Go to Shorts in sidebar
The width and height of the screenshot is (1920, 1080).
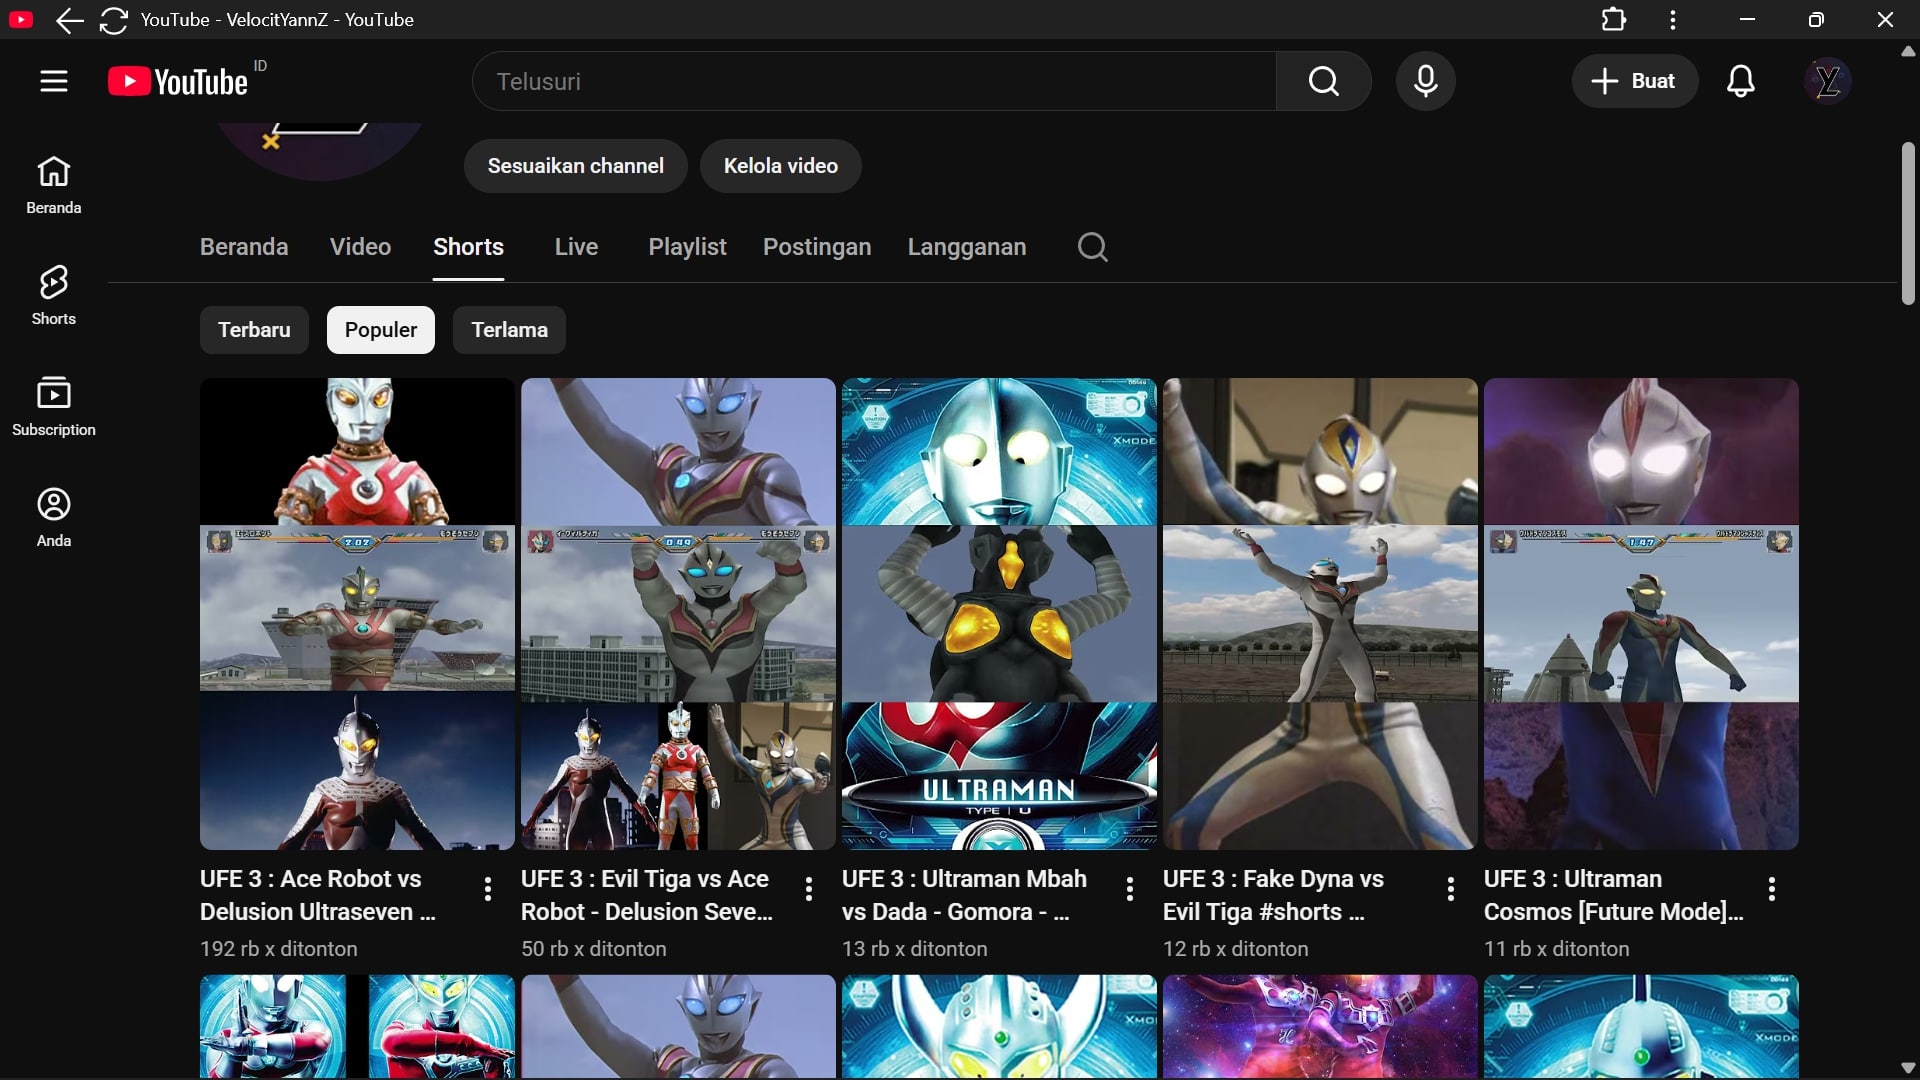[54, 295]
